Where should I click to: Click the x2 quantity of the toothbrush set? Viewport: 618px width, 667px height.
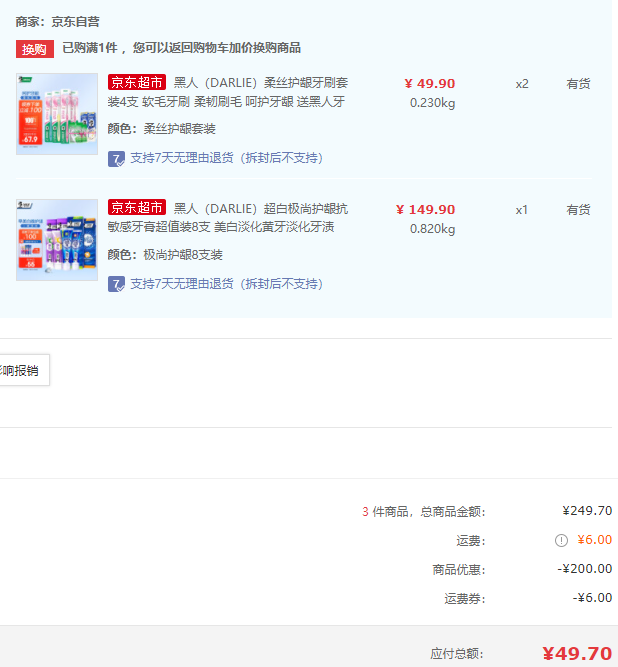[522, 84]
